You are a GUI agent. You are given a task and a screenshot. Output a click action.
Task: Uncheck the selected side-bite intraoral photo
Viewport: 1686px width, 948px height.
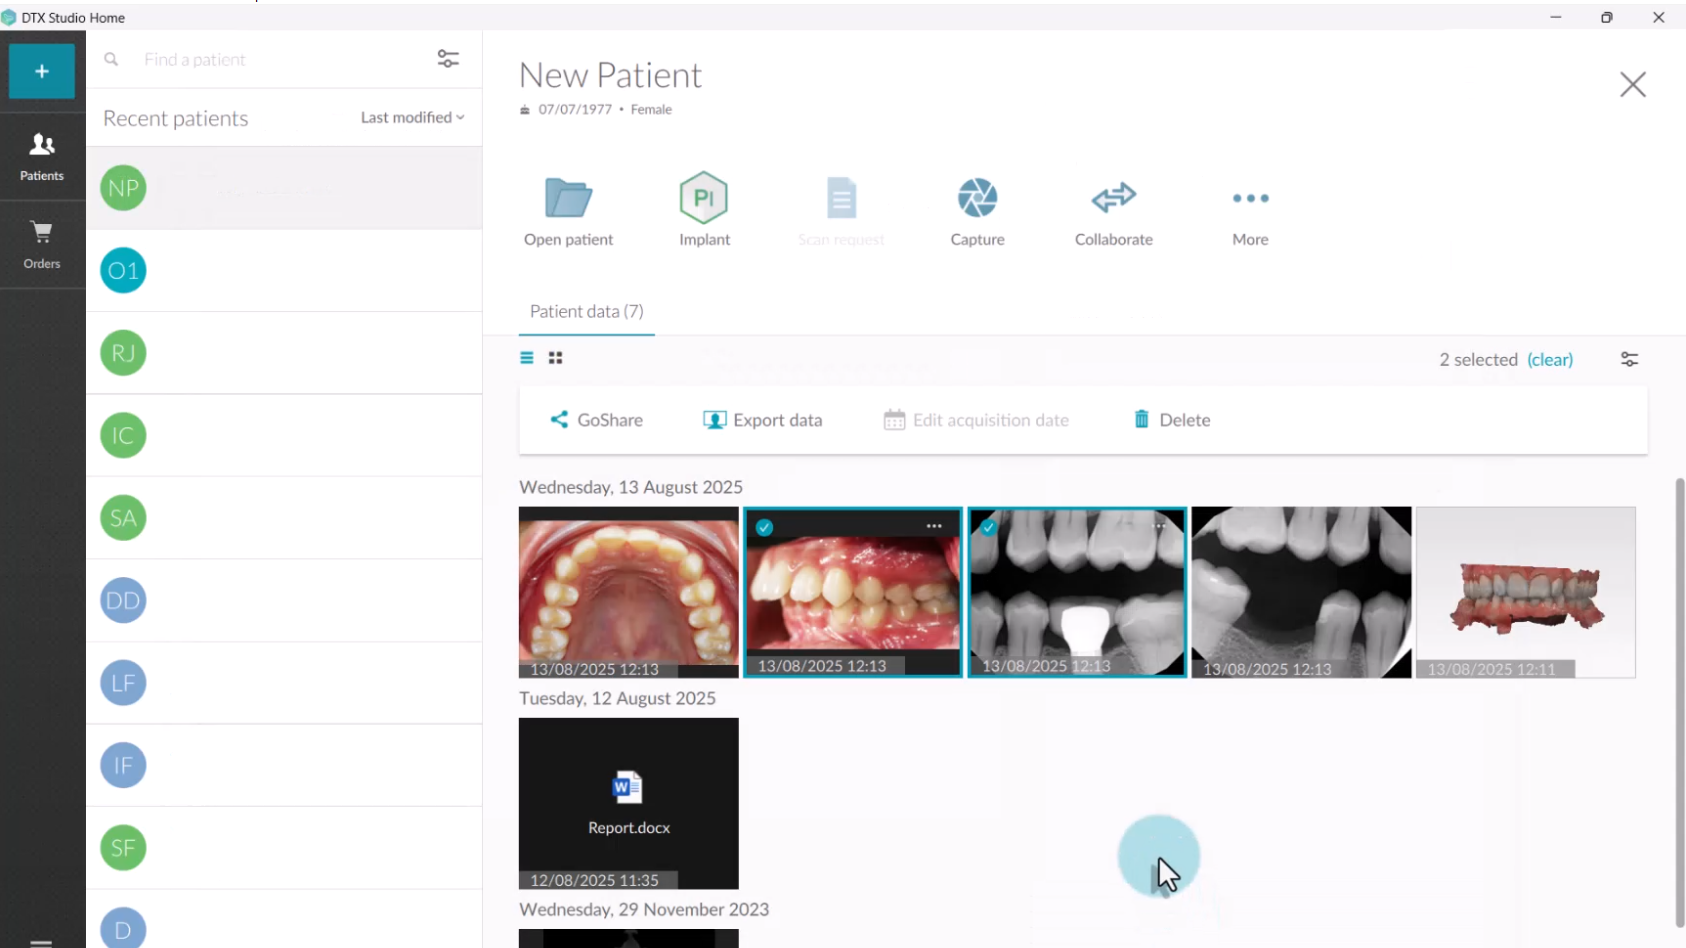(x=765, y=527)
